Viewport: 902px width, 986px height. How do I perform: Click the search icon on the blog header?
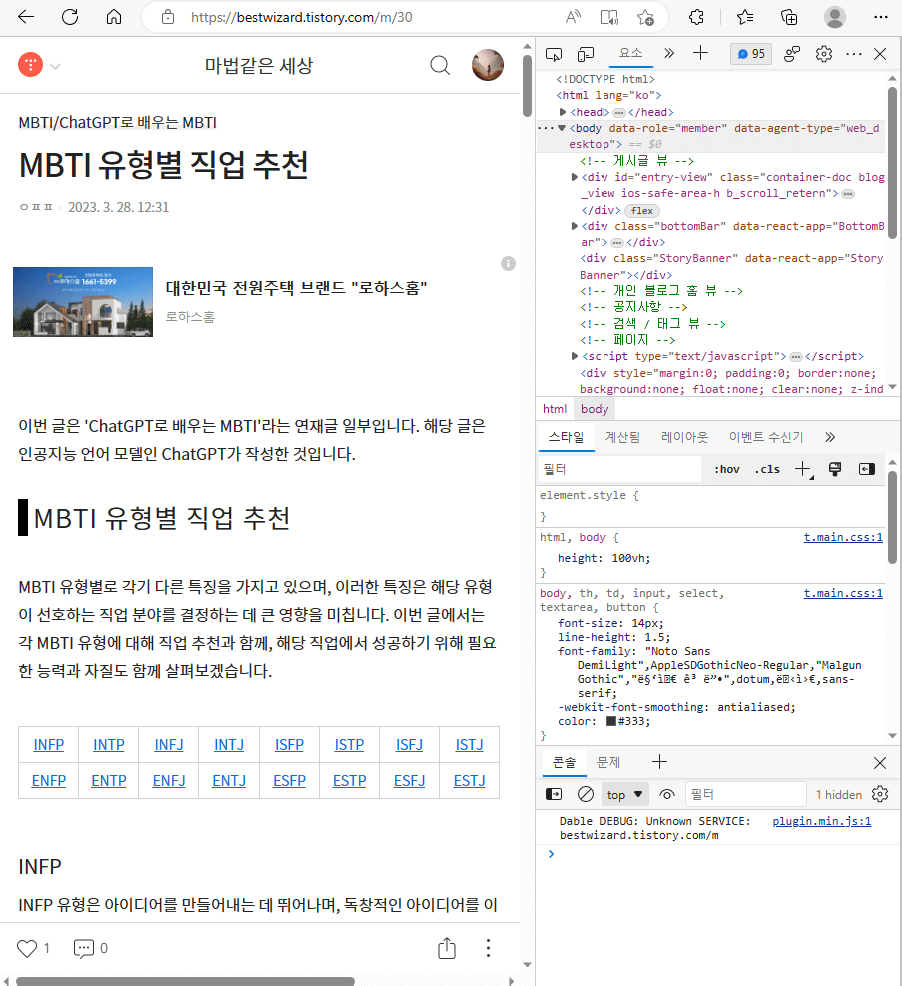[x=440, y=65]
